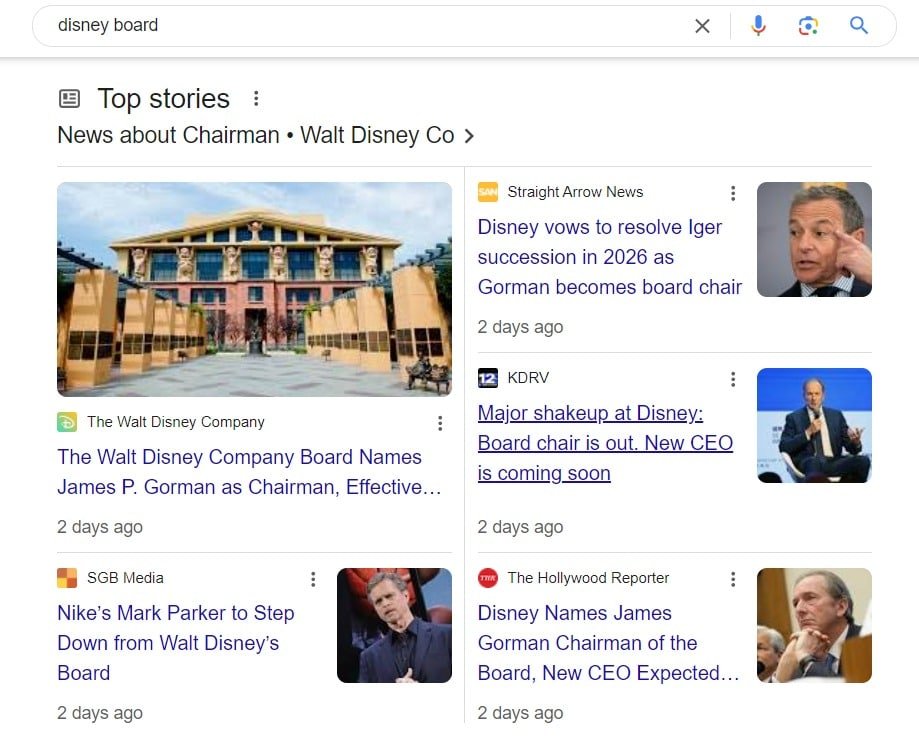Click the Top stories news icon
919x751 pixels.
(69, 98)
